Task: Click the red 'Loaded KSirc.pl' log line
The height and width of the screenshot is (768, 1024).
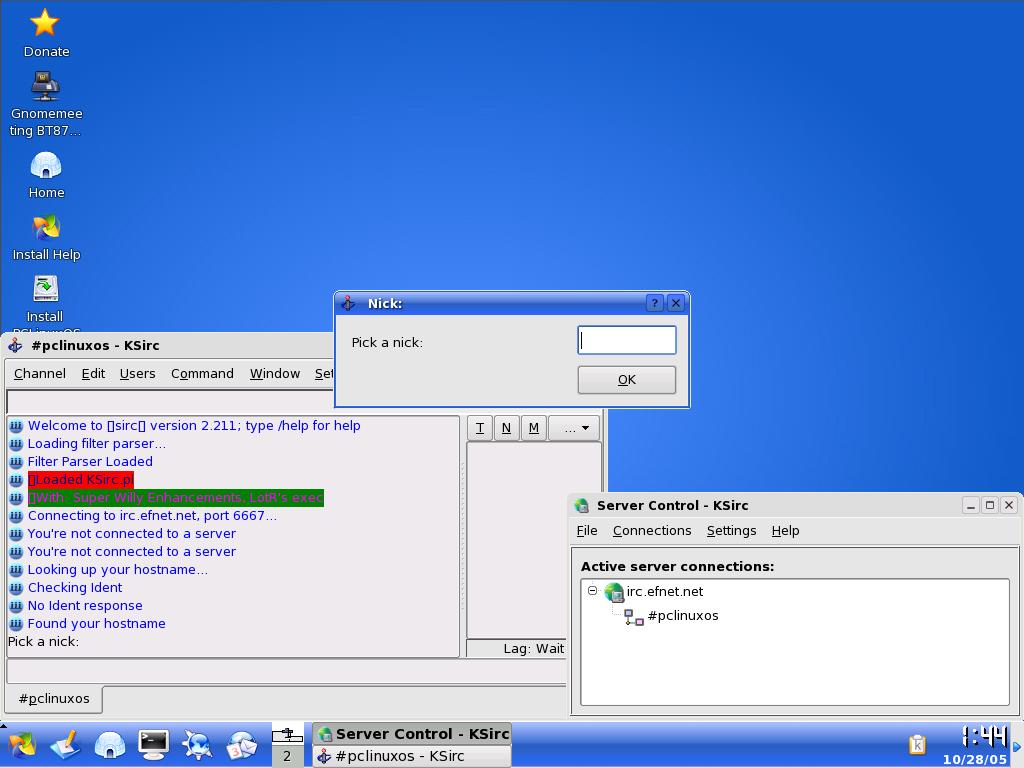Action: [x=81, y=479]
